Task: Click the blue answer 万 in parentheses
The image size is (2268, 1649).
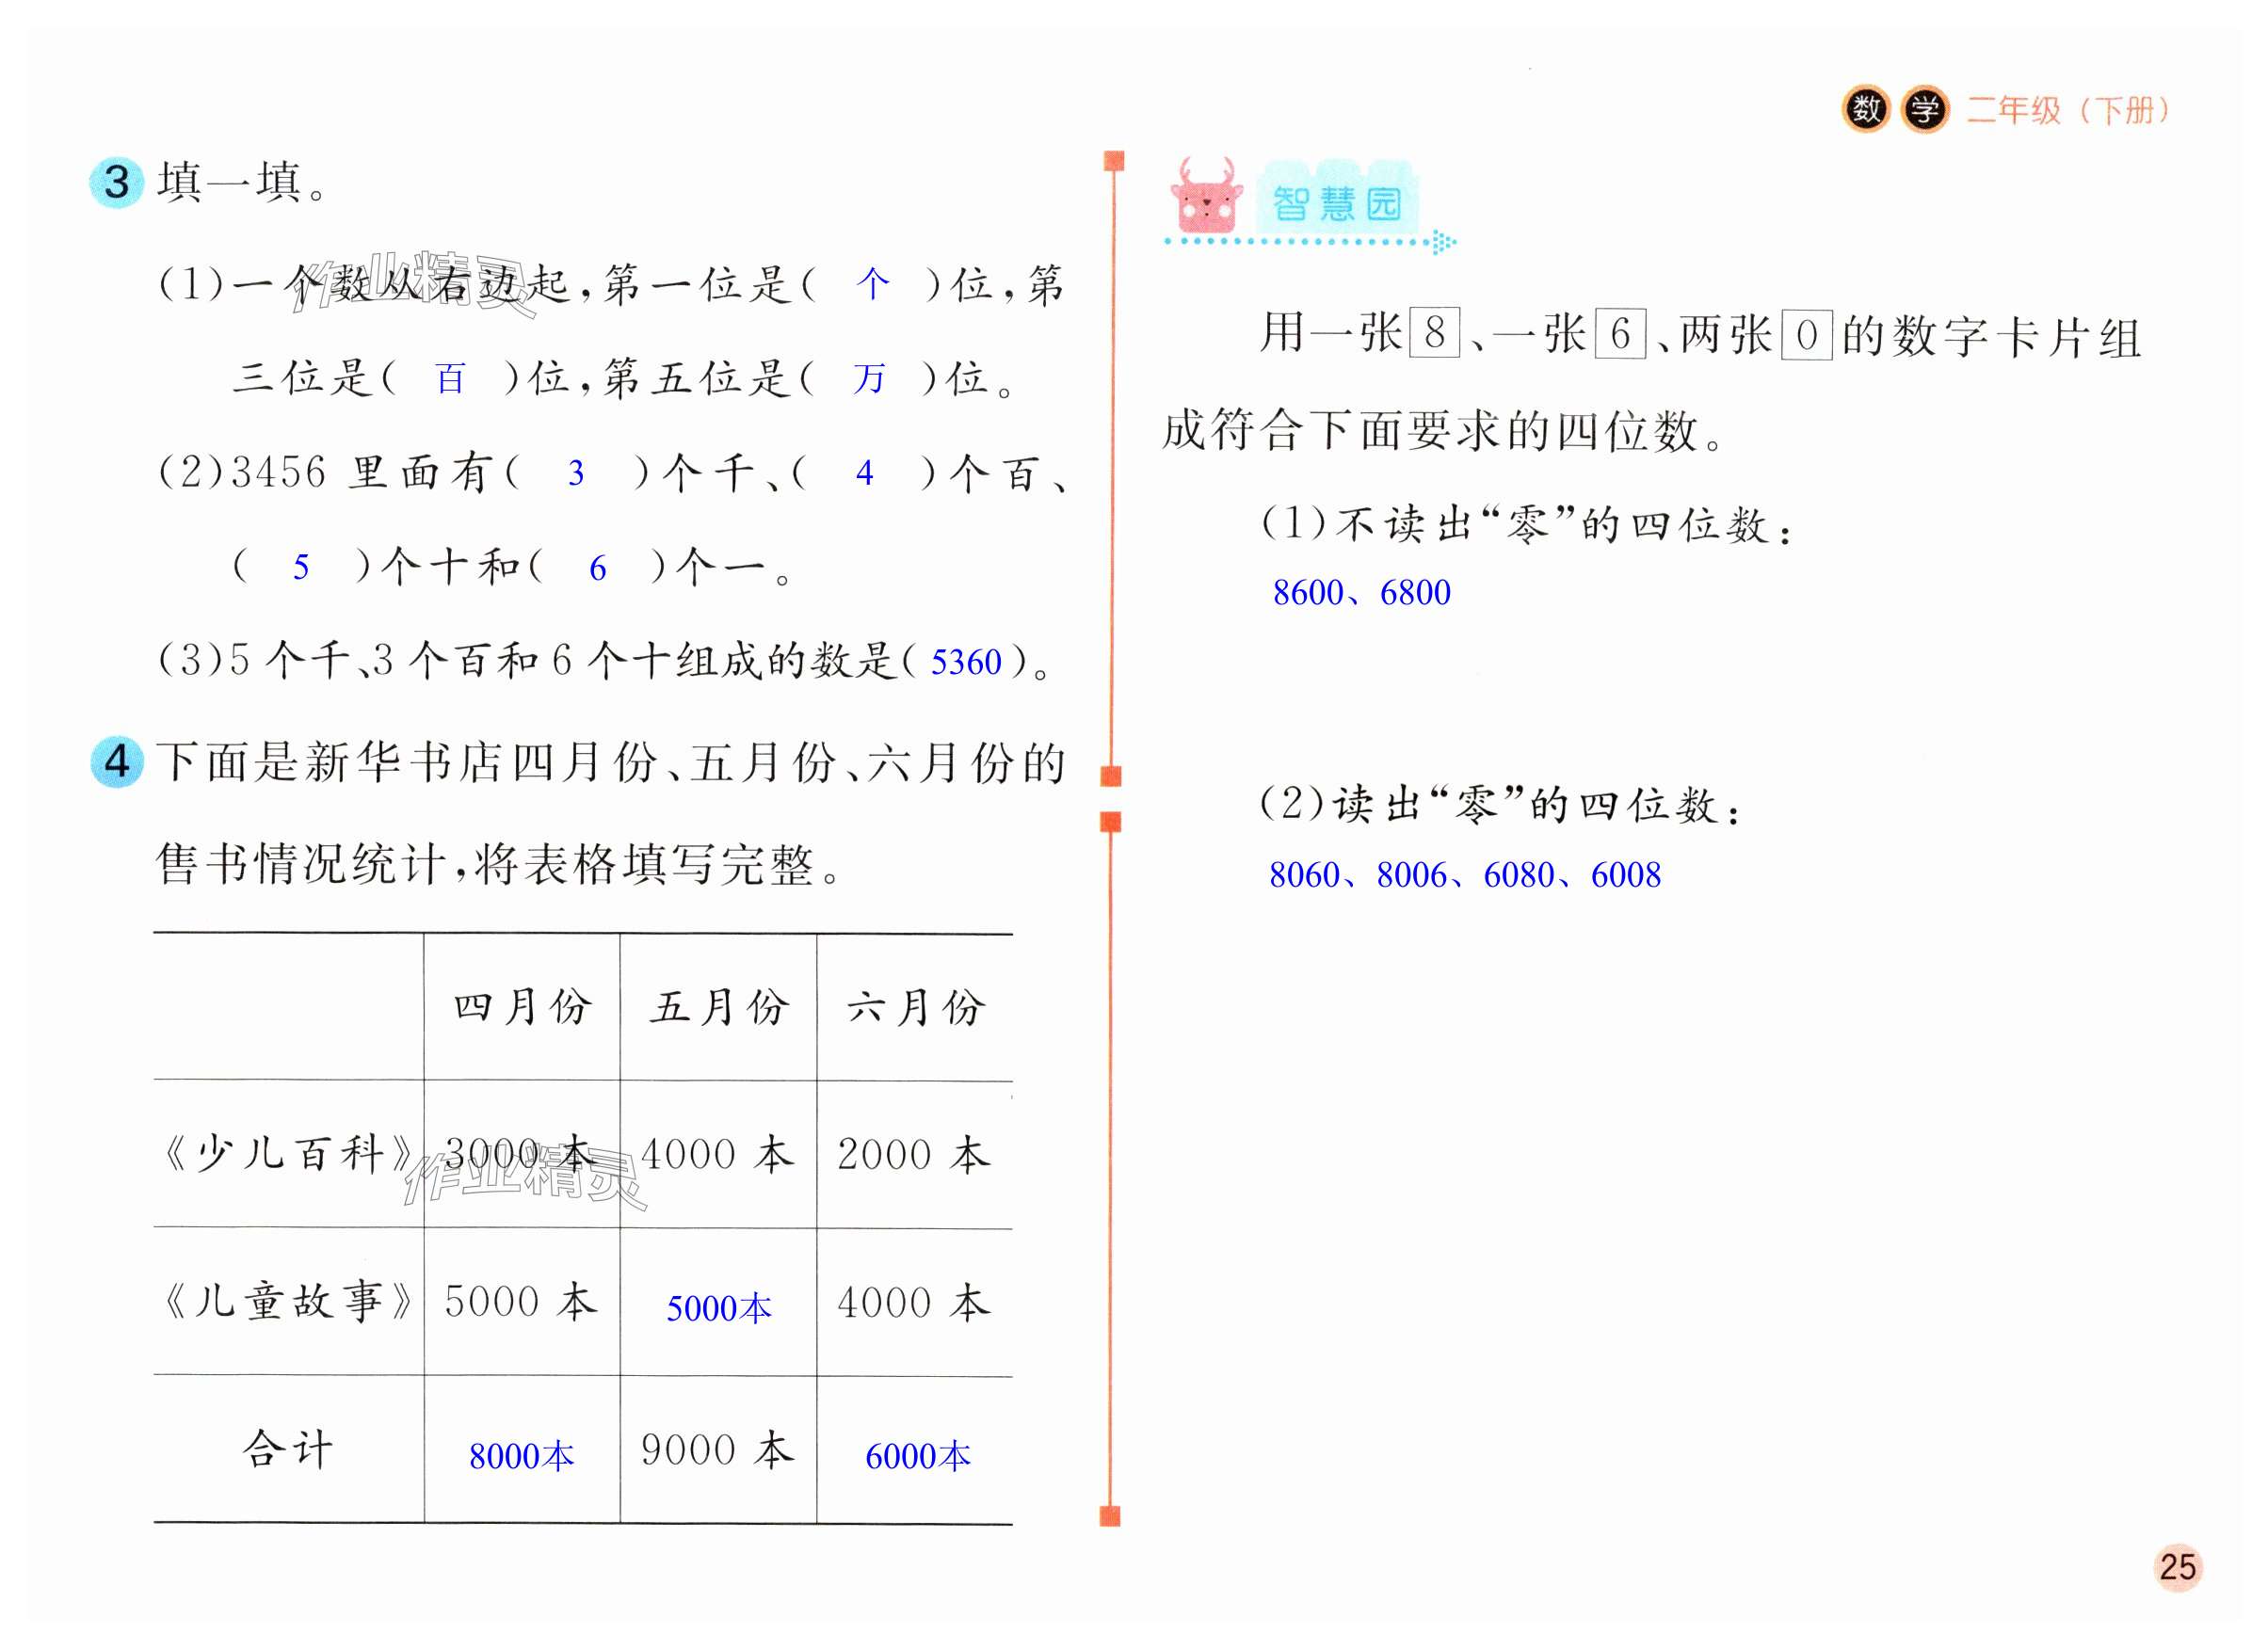Action: pos(868,379)
